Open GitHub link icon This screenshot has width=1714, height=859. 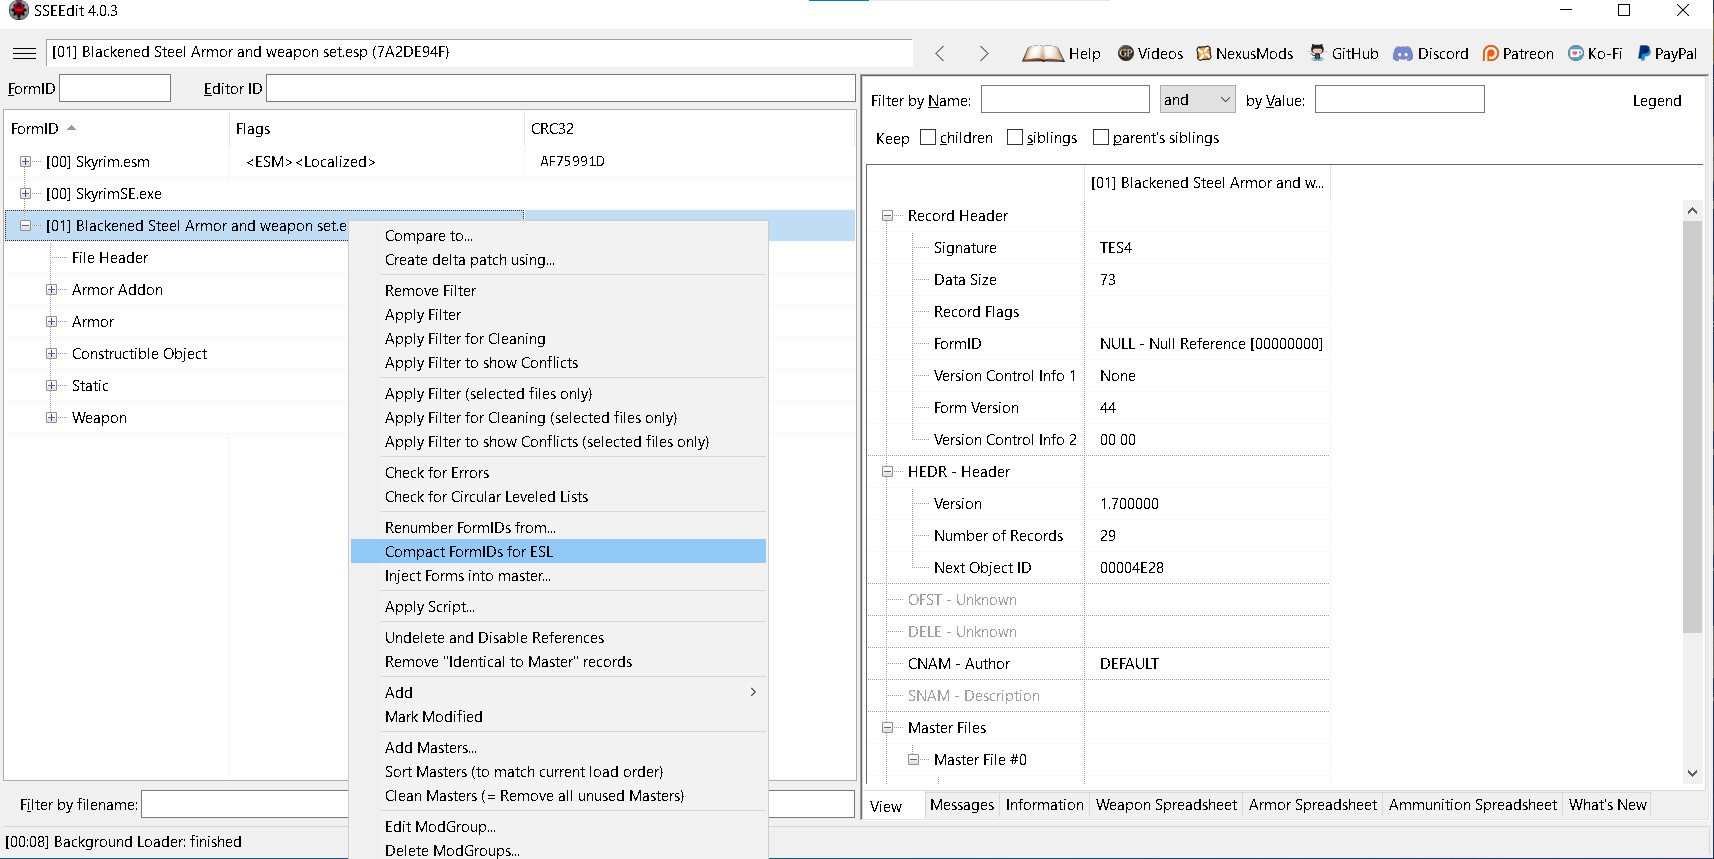pyautogui.click(x=1317, y=53)
